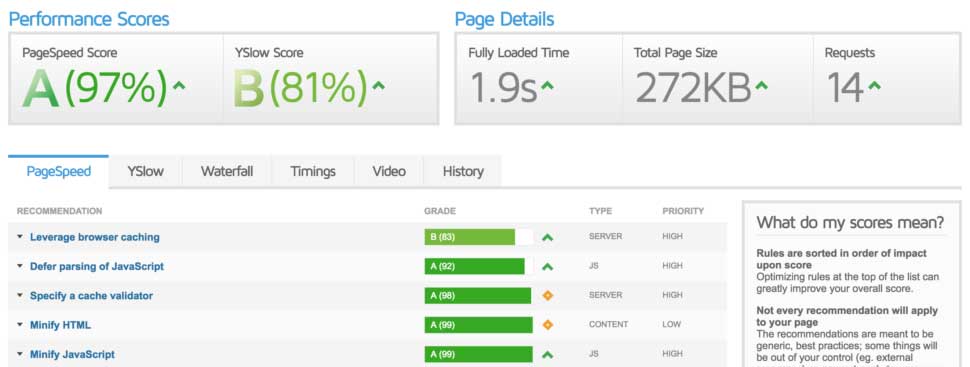Click HIGH priority in Specify a cache validator row
970x367 pixels.
672,295
